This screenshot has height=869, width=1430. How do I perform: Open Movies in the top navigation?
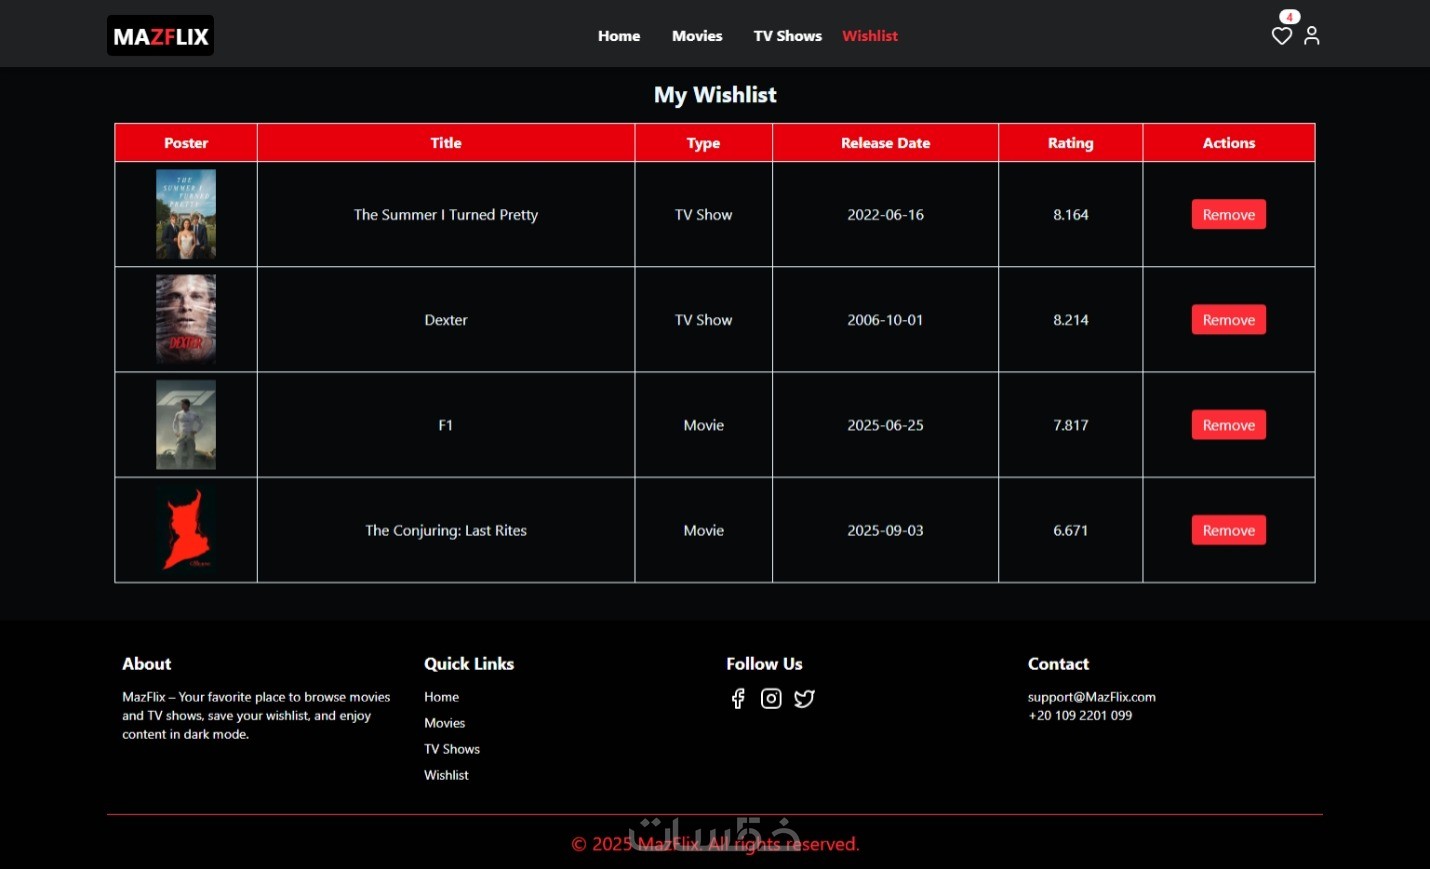click(x=697, y=36)
